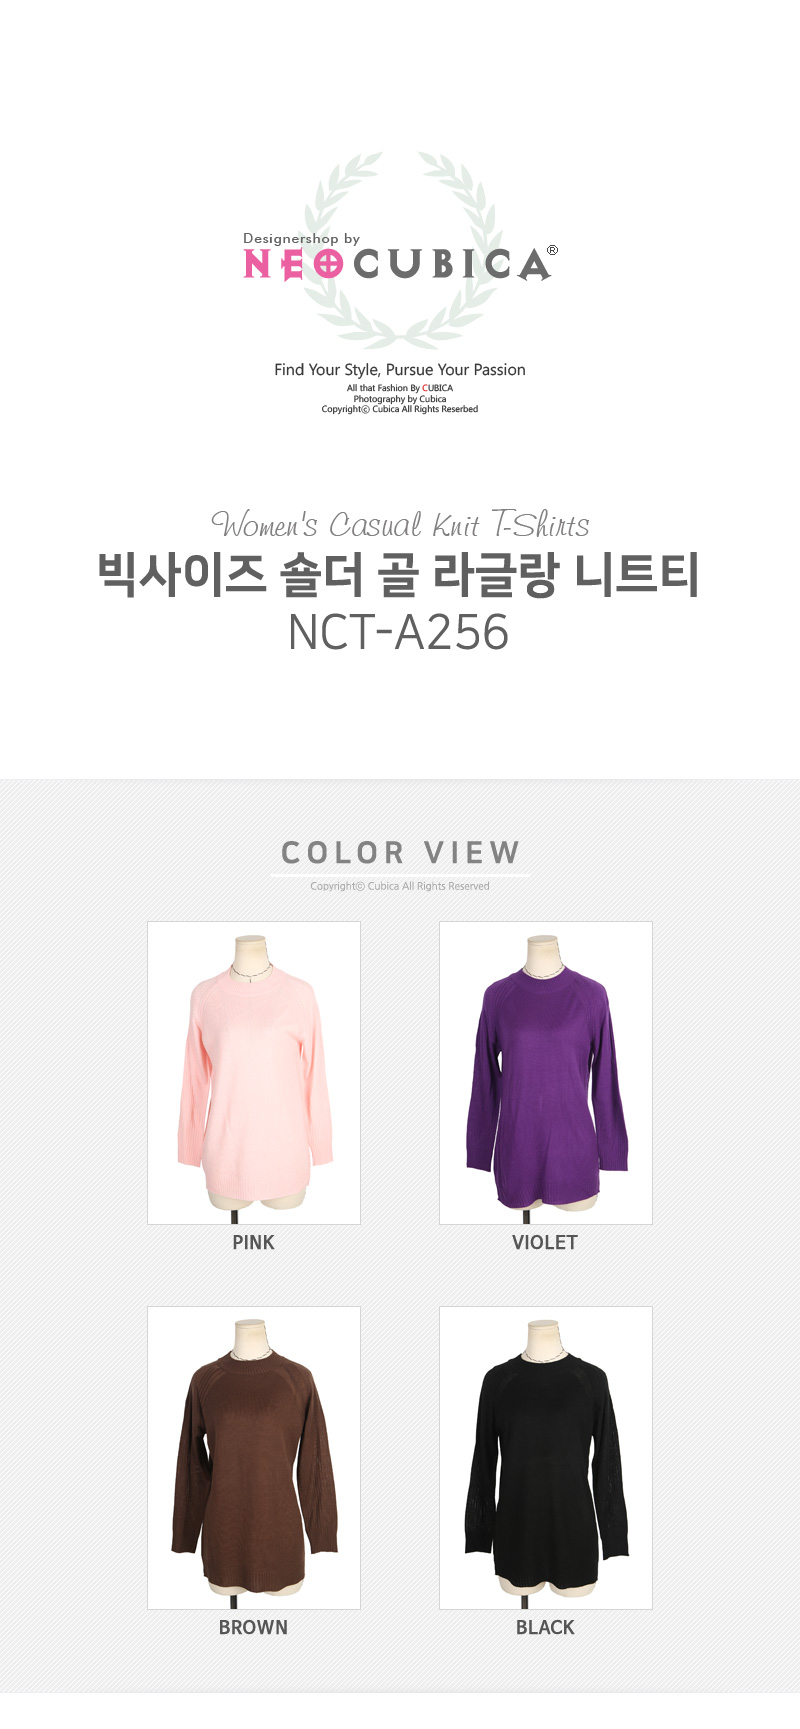
Task: Click Copyright Cubica notice under COLOR VIEW
Action: pyautogui.click(x=400, y=886)
